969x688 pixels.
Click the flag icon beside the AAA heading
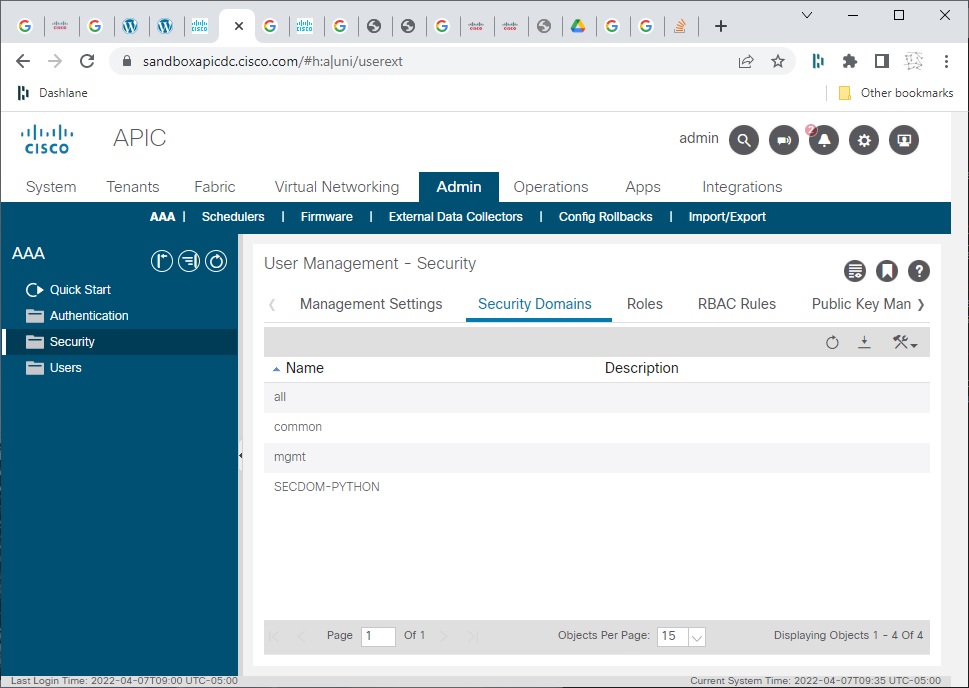click(x=162, y=261)
